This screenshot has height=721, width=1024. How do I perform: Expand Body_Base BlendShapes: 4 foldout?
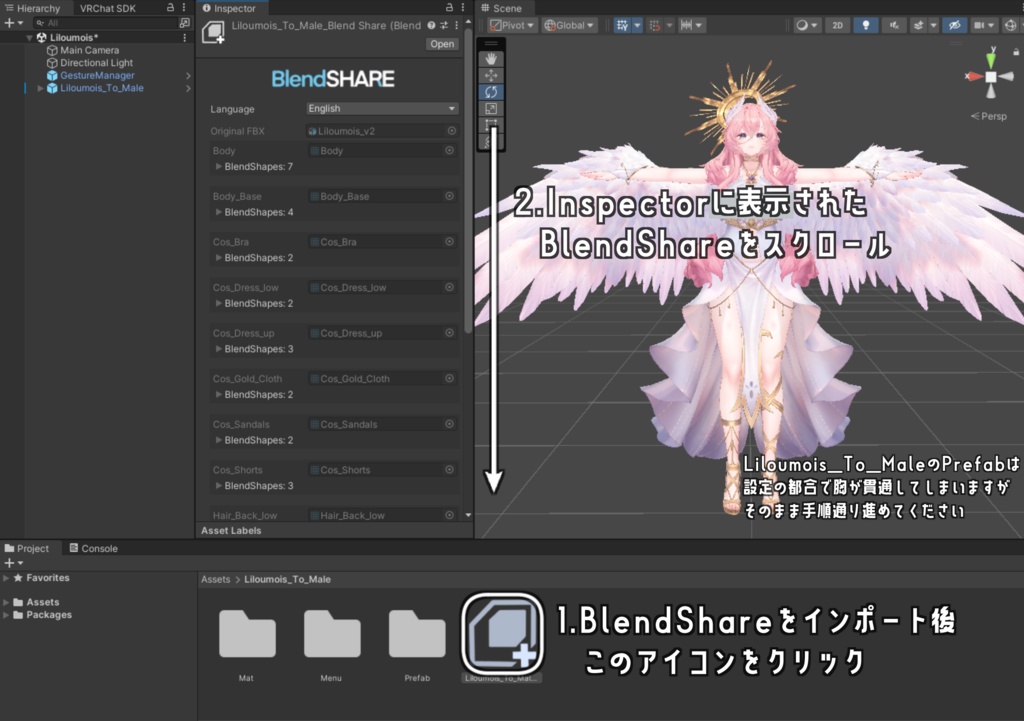point(219,212)
